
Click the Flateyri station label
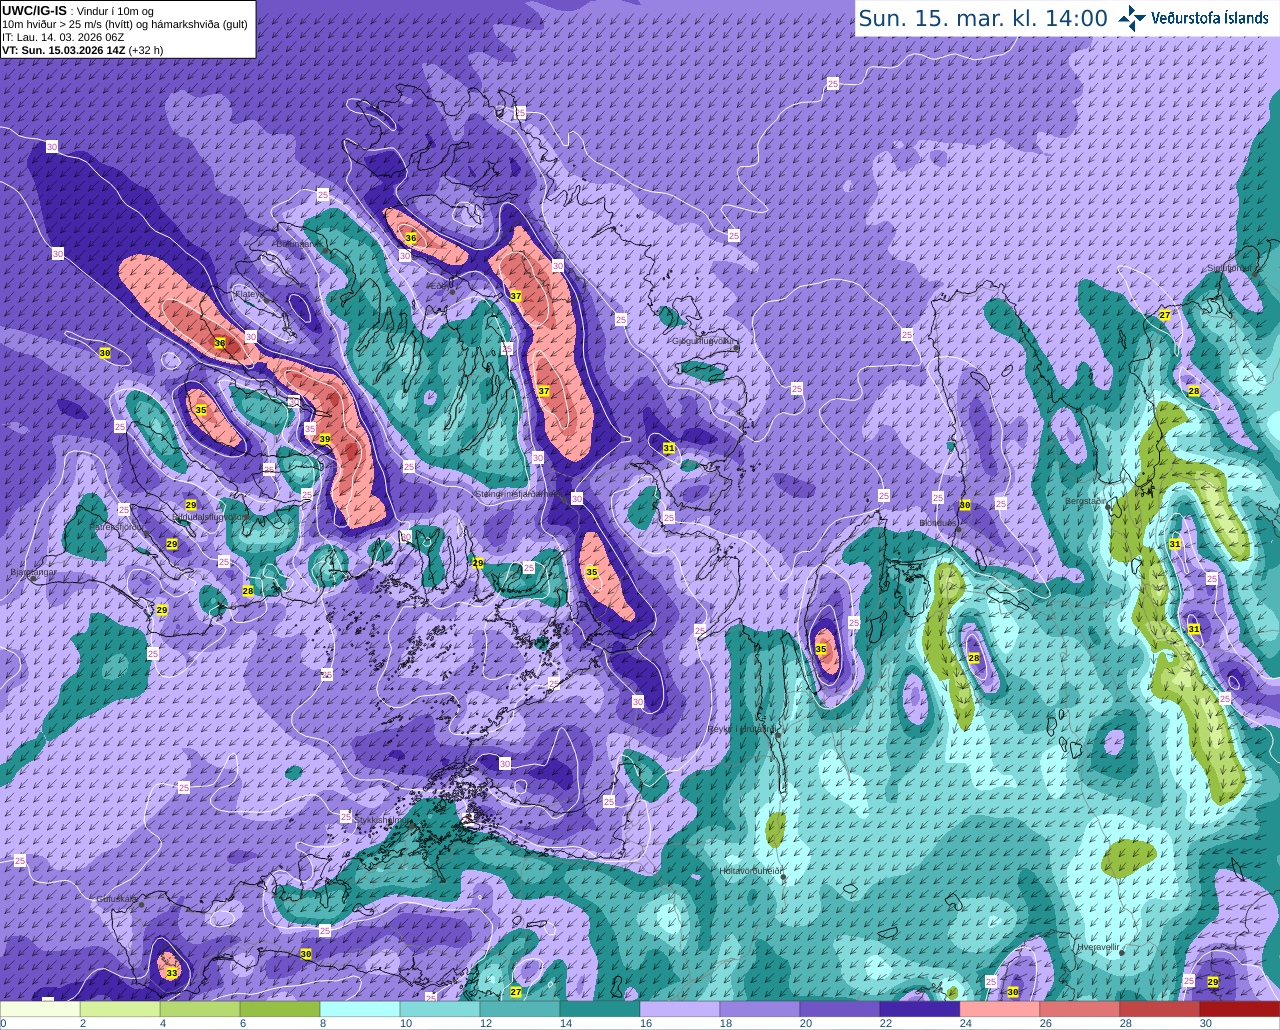coord(248,294)
